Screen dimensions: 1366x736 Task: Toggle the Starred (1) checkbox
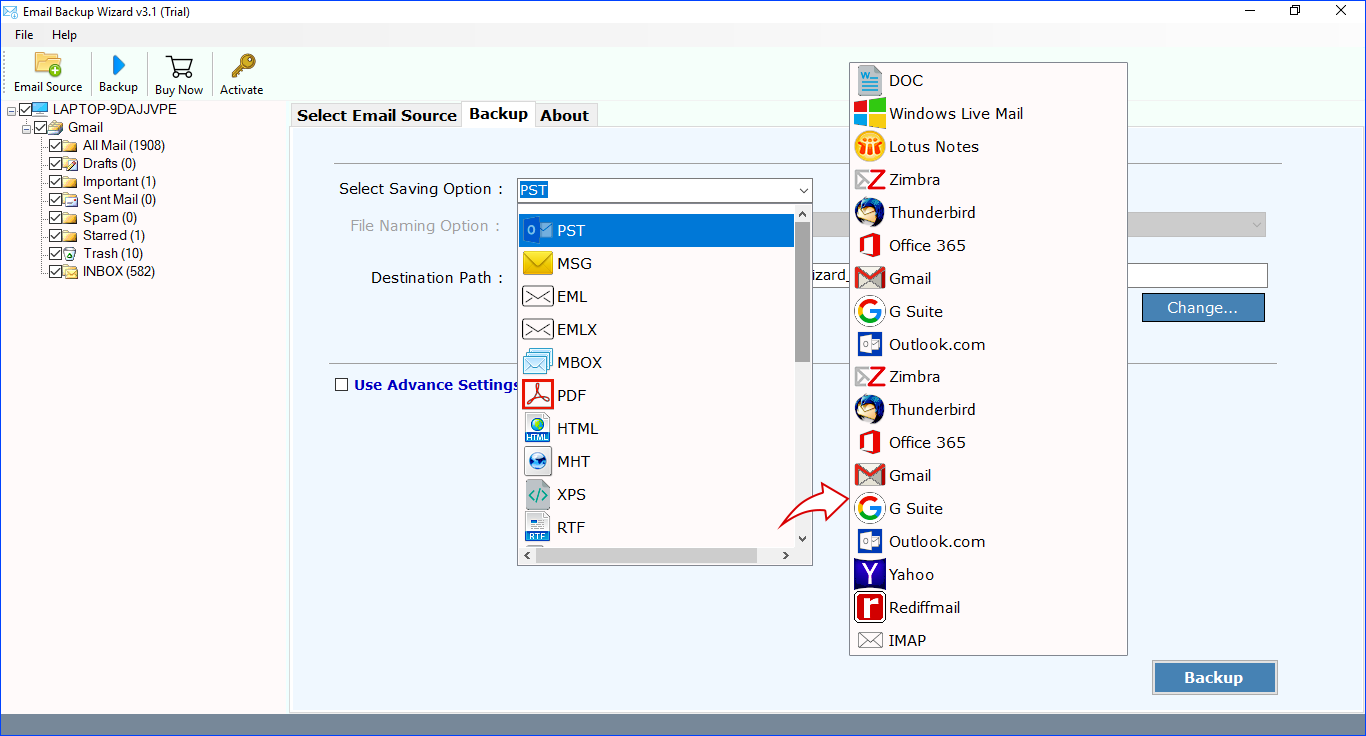[x=55, y=235]
